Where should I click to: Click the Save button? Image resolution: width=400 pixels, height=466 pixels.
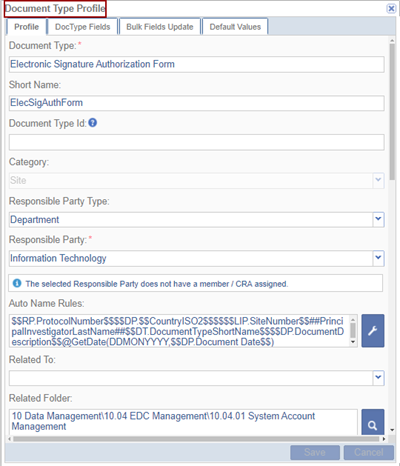315,452
